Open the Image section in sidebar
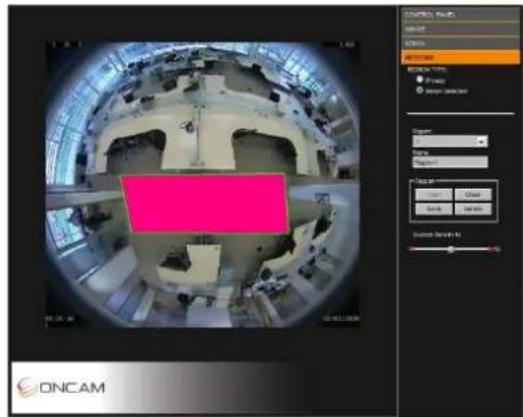Screen dimensions: 523x417 pos(460,29)
